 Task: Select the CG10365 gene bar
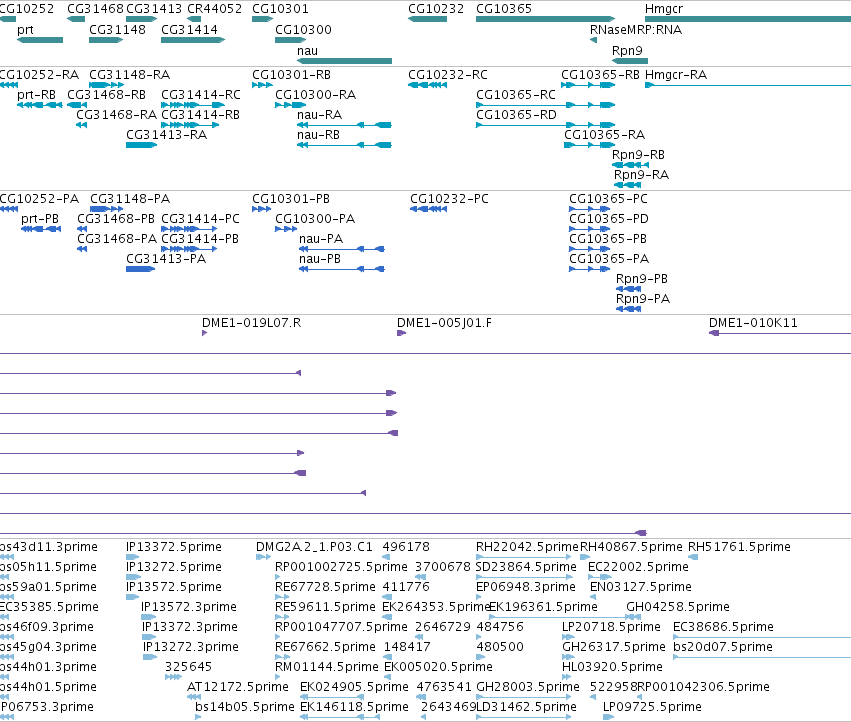tap(545, 19)
